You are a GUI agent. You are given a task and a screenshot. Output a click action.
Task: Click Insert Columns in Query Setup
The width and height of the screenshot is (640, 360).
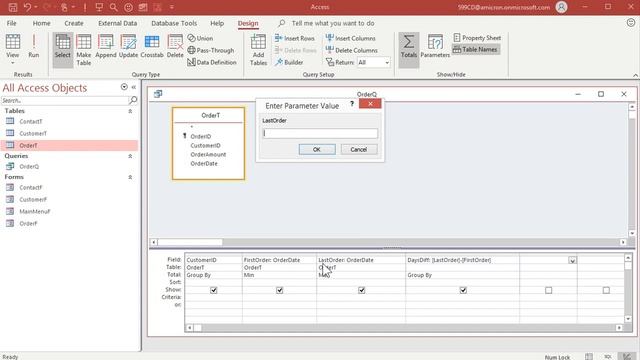(x=350, y=38)
